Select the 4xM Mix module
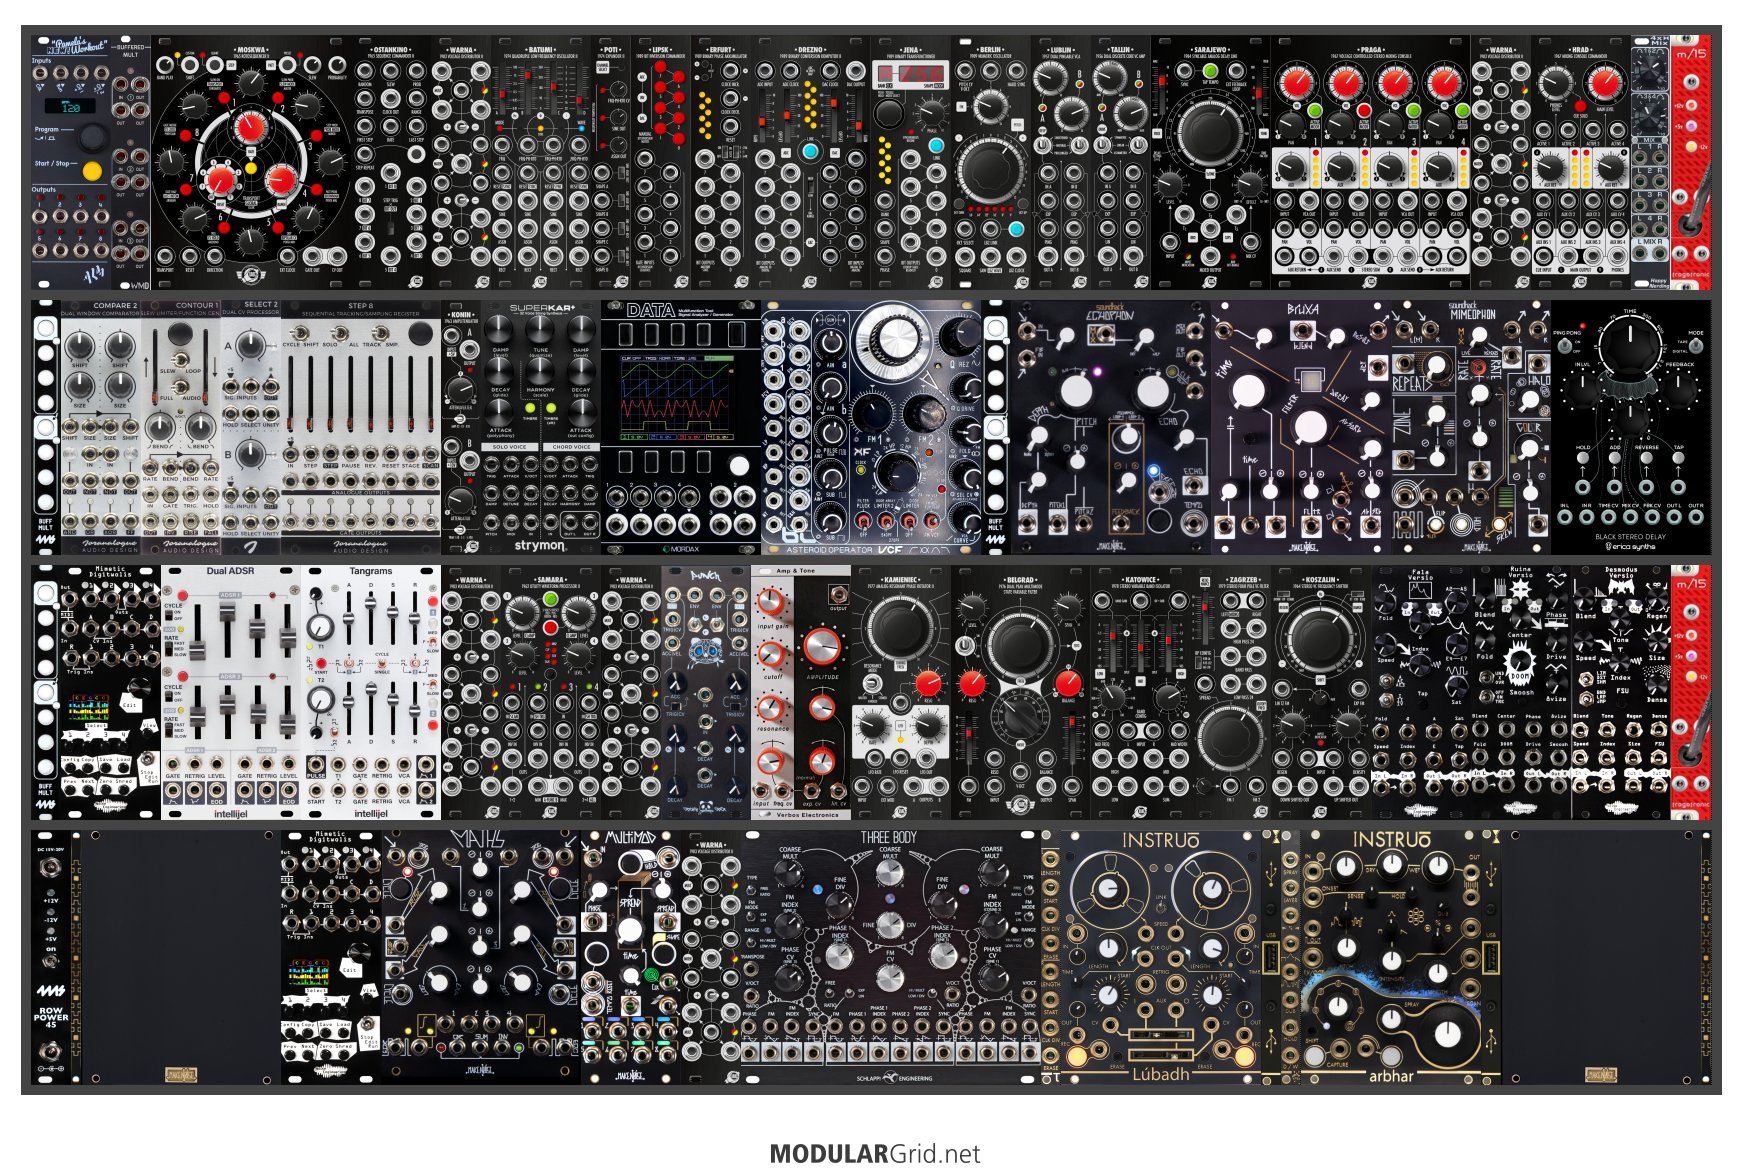The image size is (1752, 1175). [1651, 163]
